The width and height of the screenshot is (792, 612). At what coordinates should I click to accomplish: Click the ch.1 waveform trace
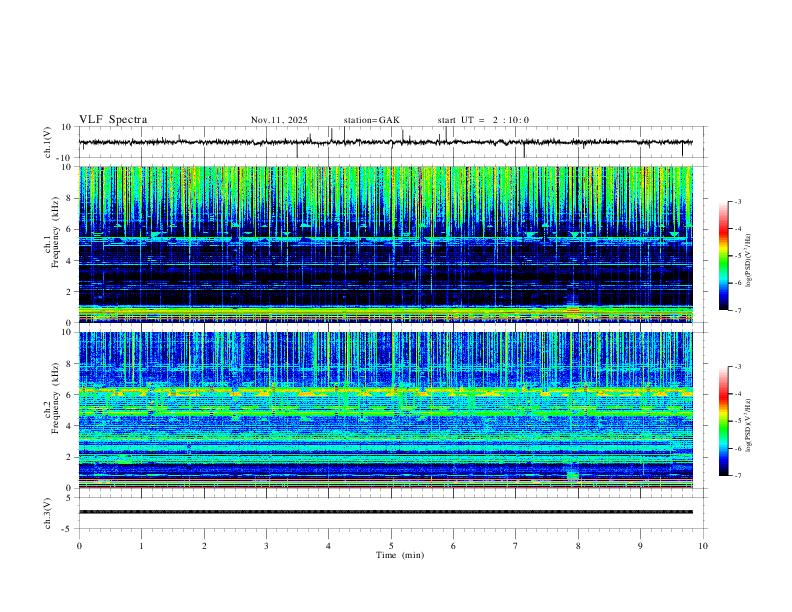click(x=386, y=142)
